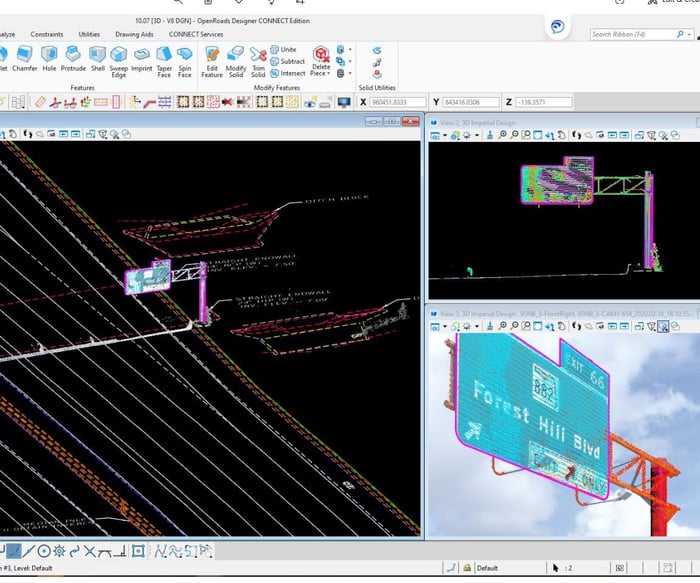Click the red X delete fence icon
700x583 pixels.
click(x=227, y=103)
